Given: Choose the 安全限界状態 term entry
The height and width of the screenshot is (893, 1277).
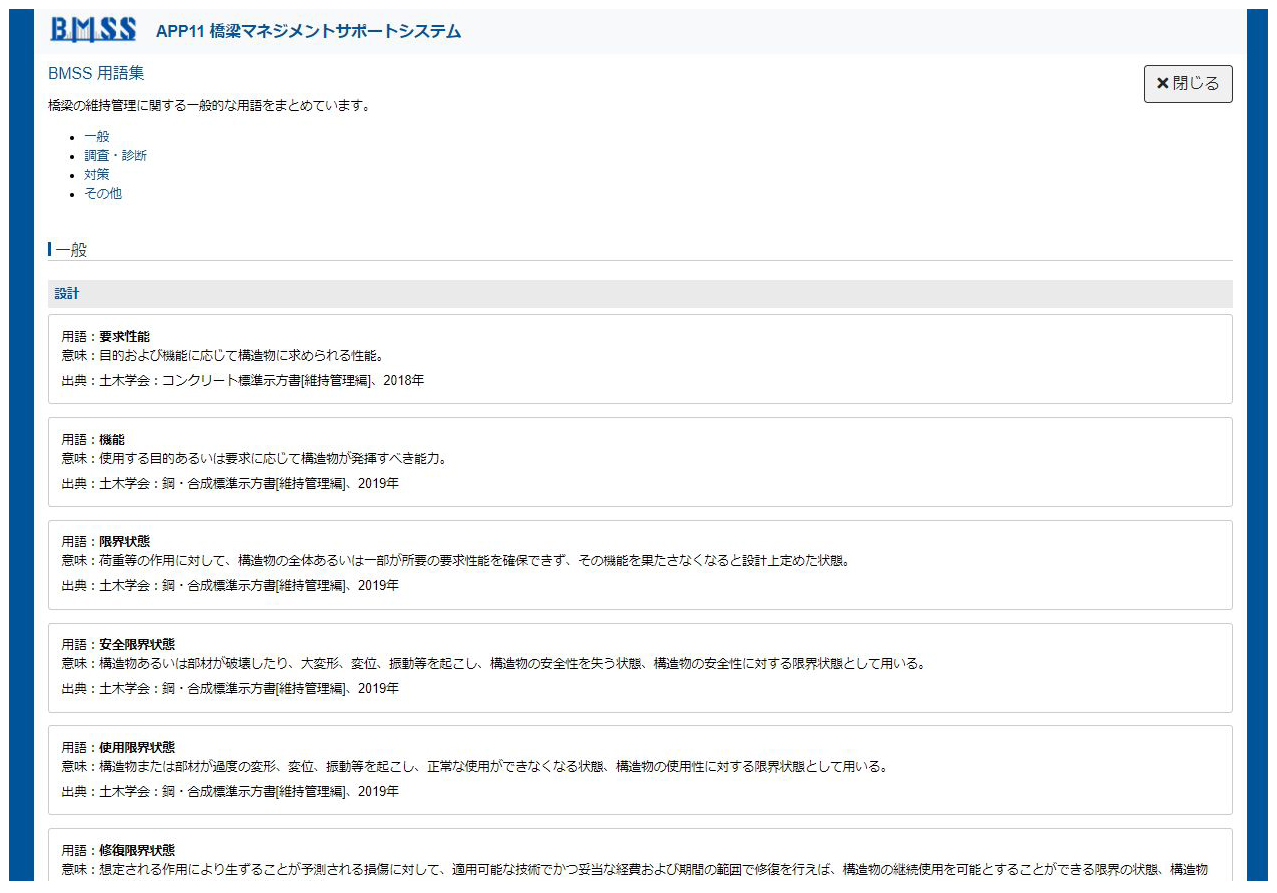Looking at the screenshot, I should point(137,645).
